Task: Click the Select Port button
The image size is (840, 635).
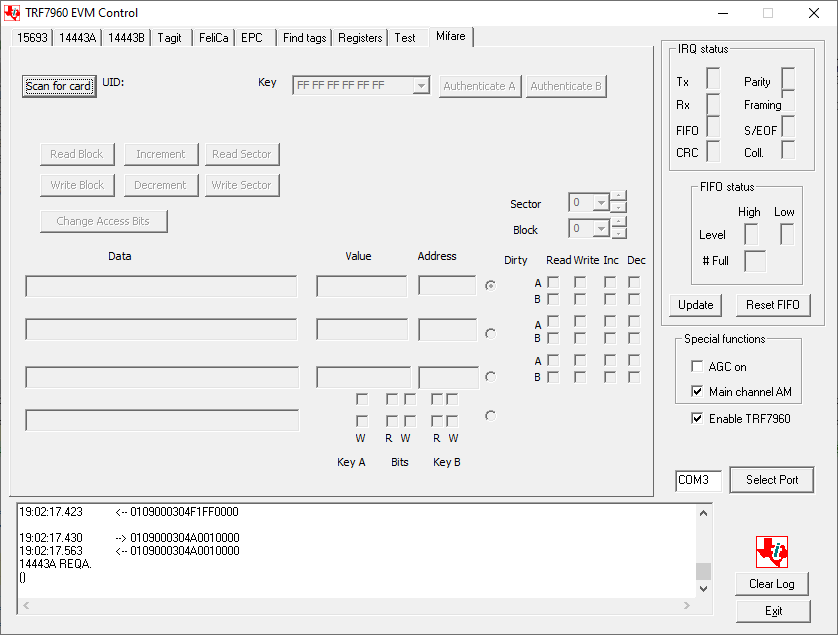Action: (772, 480)
